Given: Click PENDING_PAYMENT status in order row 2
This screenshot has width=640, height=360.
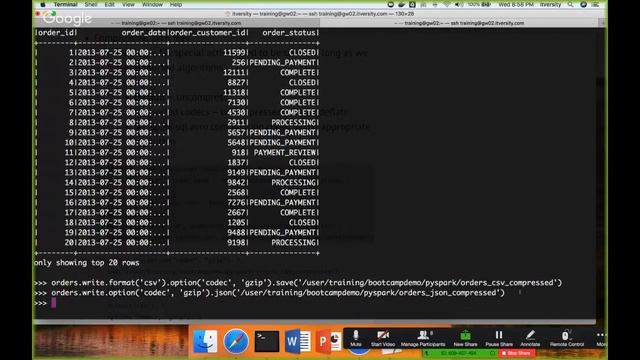Looking at the screenshot, I should pos(282,62).
